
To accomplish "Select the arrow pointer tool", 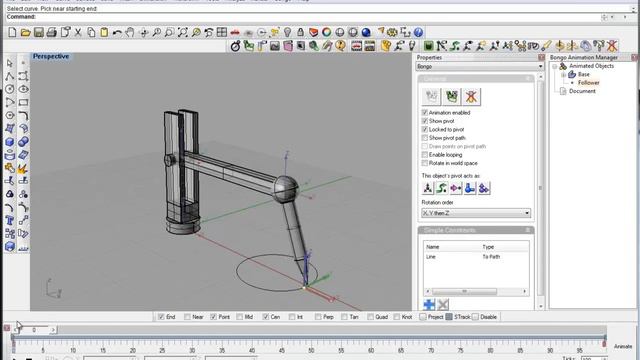I will click(x=10, y=63).
